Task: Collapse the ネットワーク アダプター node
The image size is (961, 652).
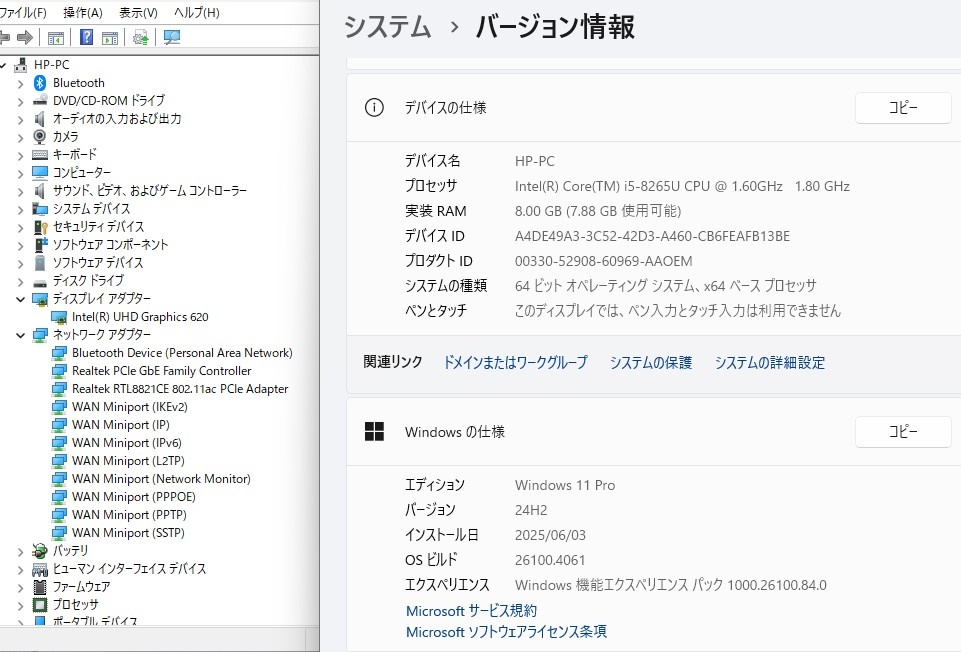Action: [x=20, y=335]
